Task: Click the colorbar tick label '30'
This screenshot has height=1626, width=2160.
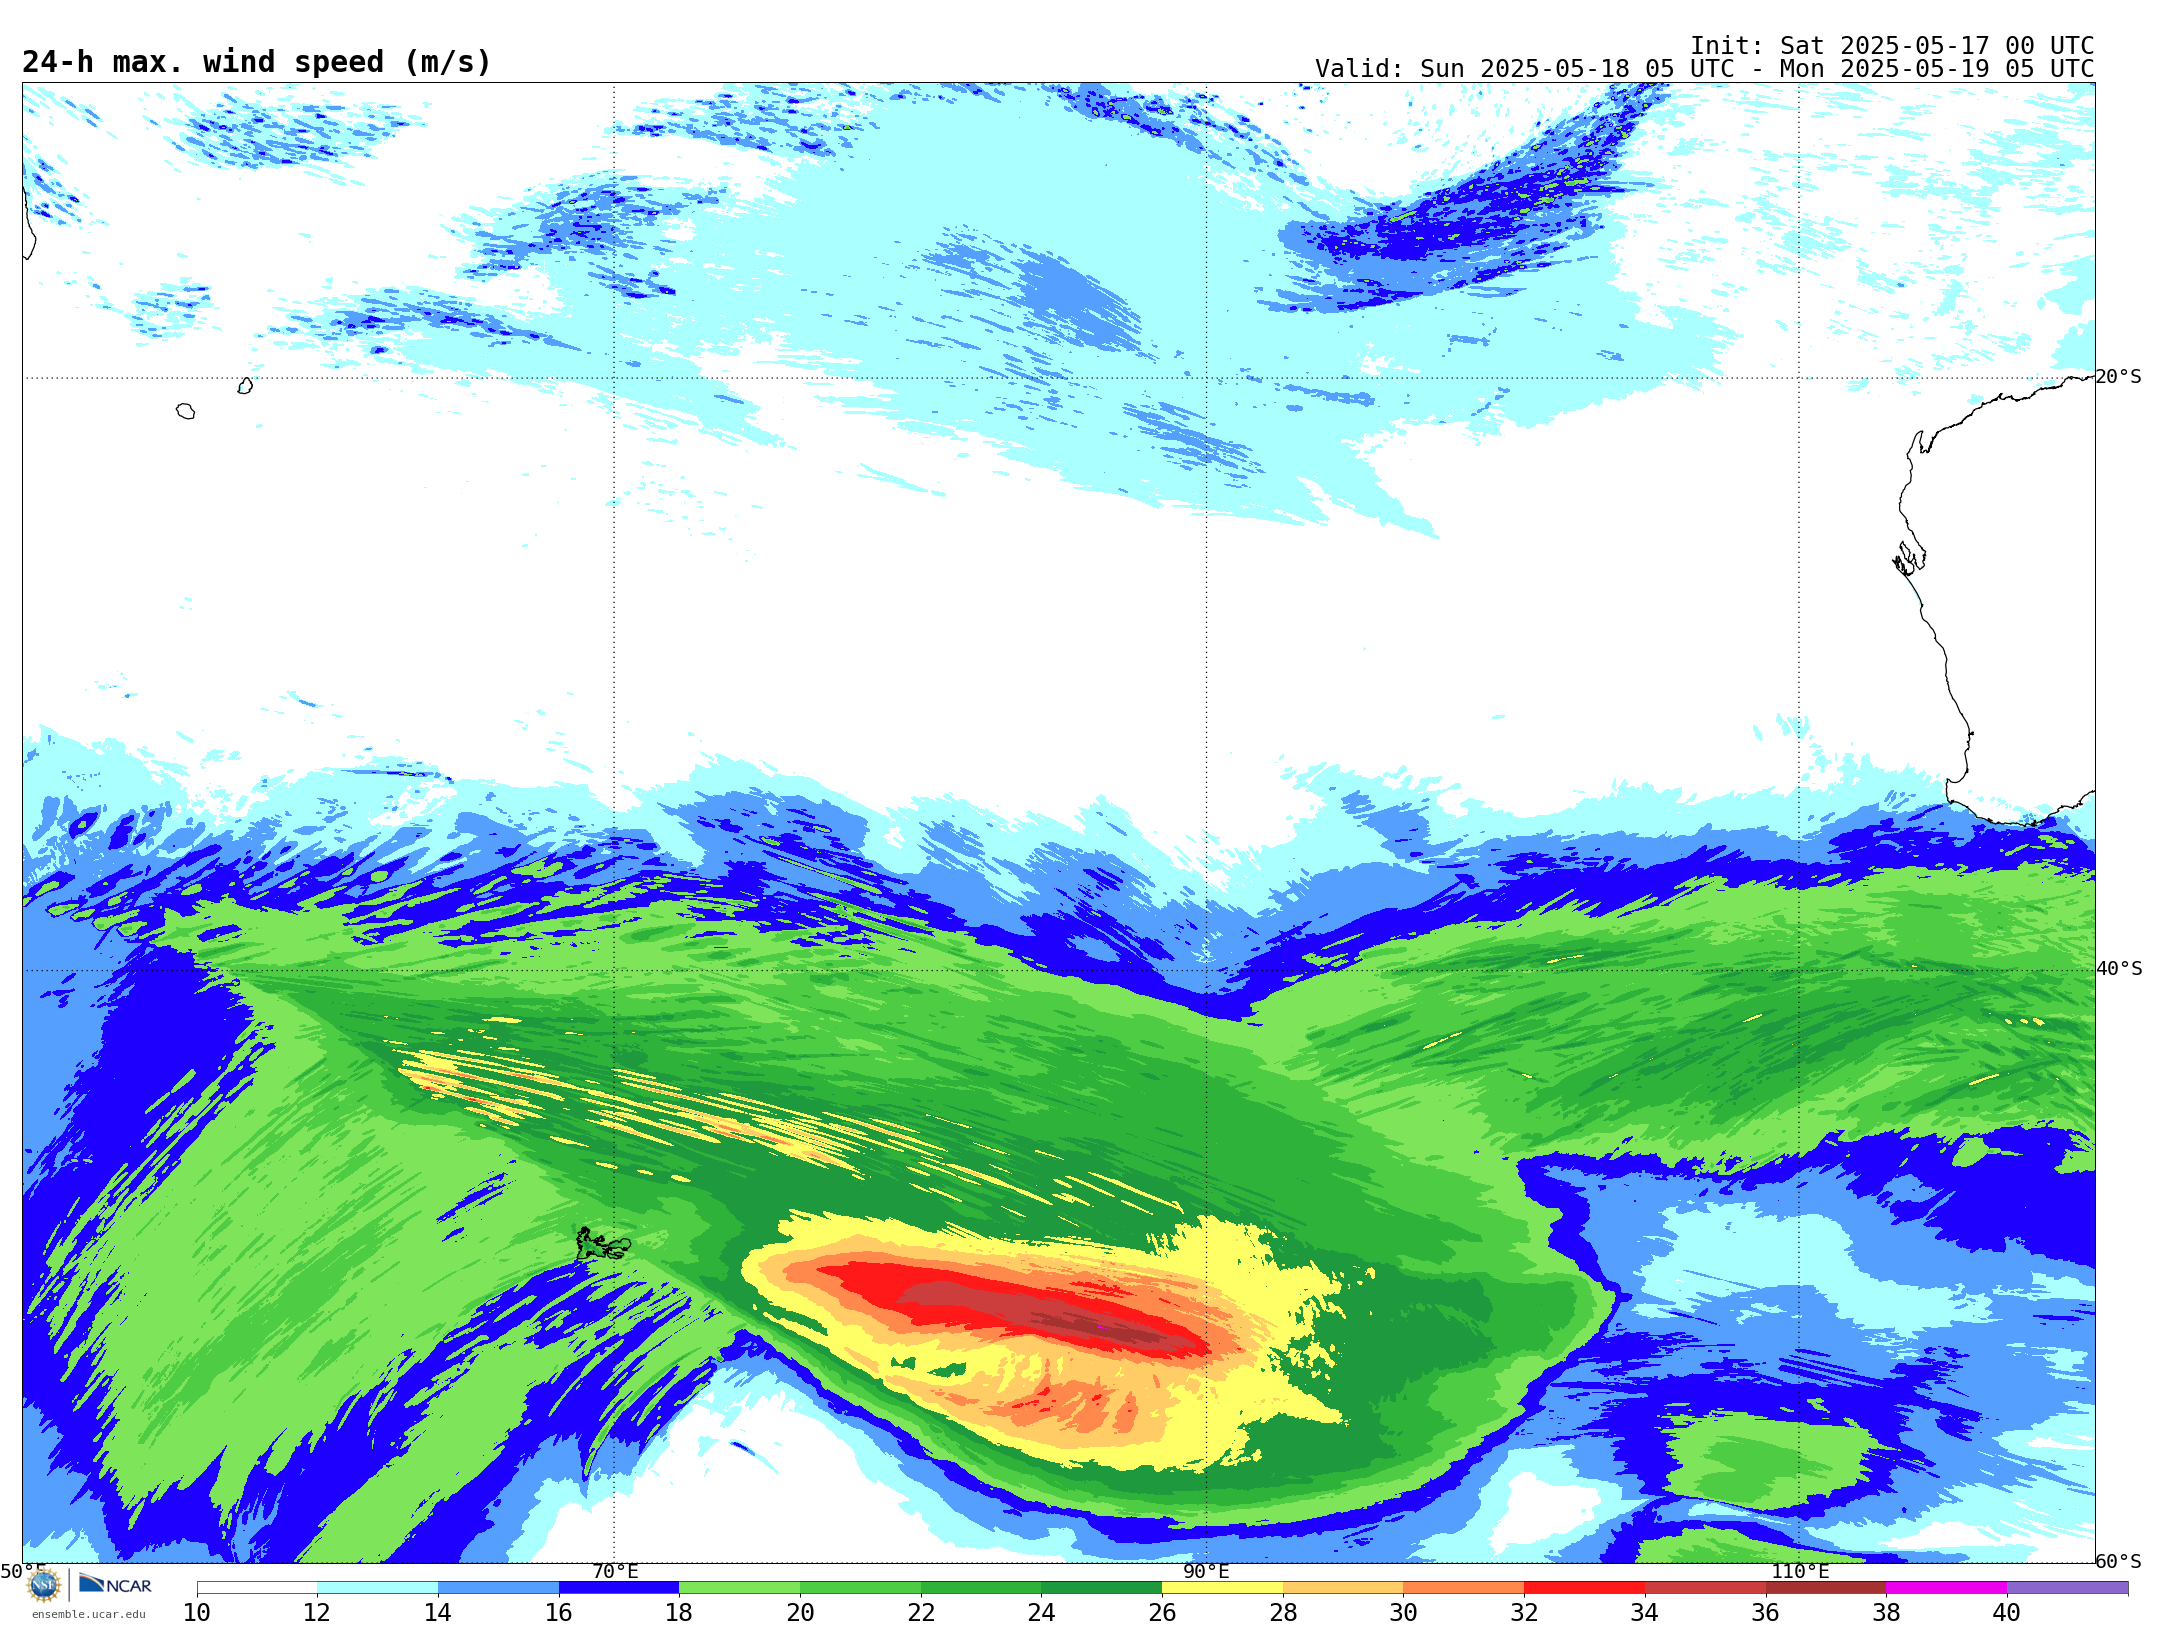Action: point(1403,1612)
